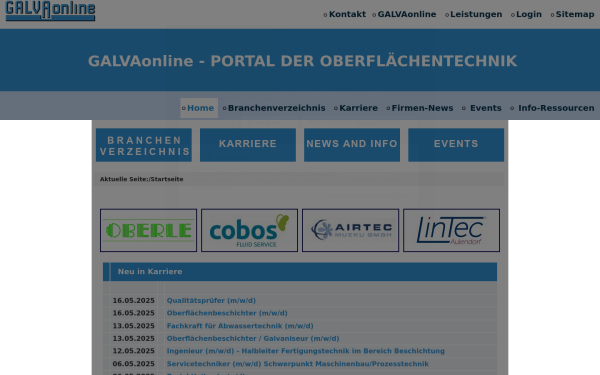Screen dimensions: 600x375
Task: Open the OBERLE sponsor logo
Action: click(x=148, y=230)
